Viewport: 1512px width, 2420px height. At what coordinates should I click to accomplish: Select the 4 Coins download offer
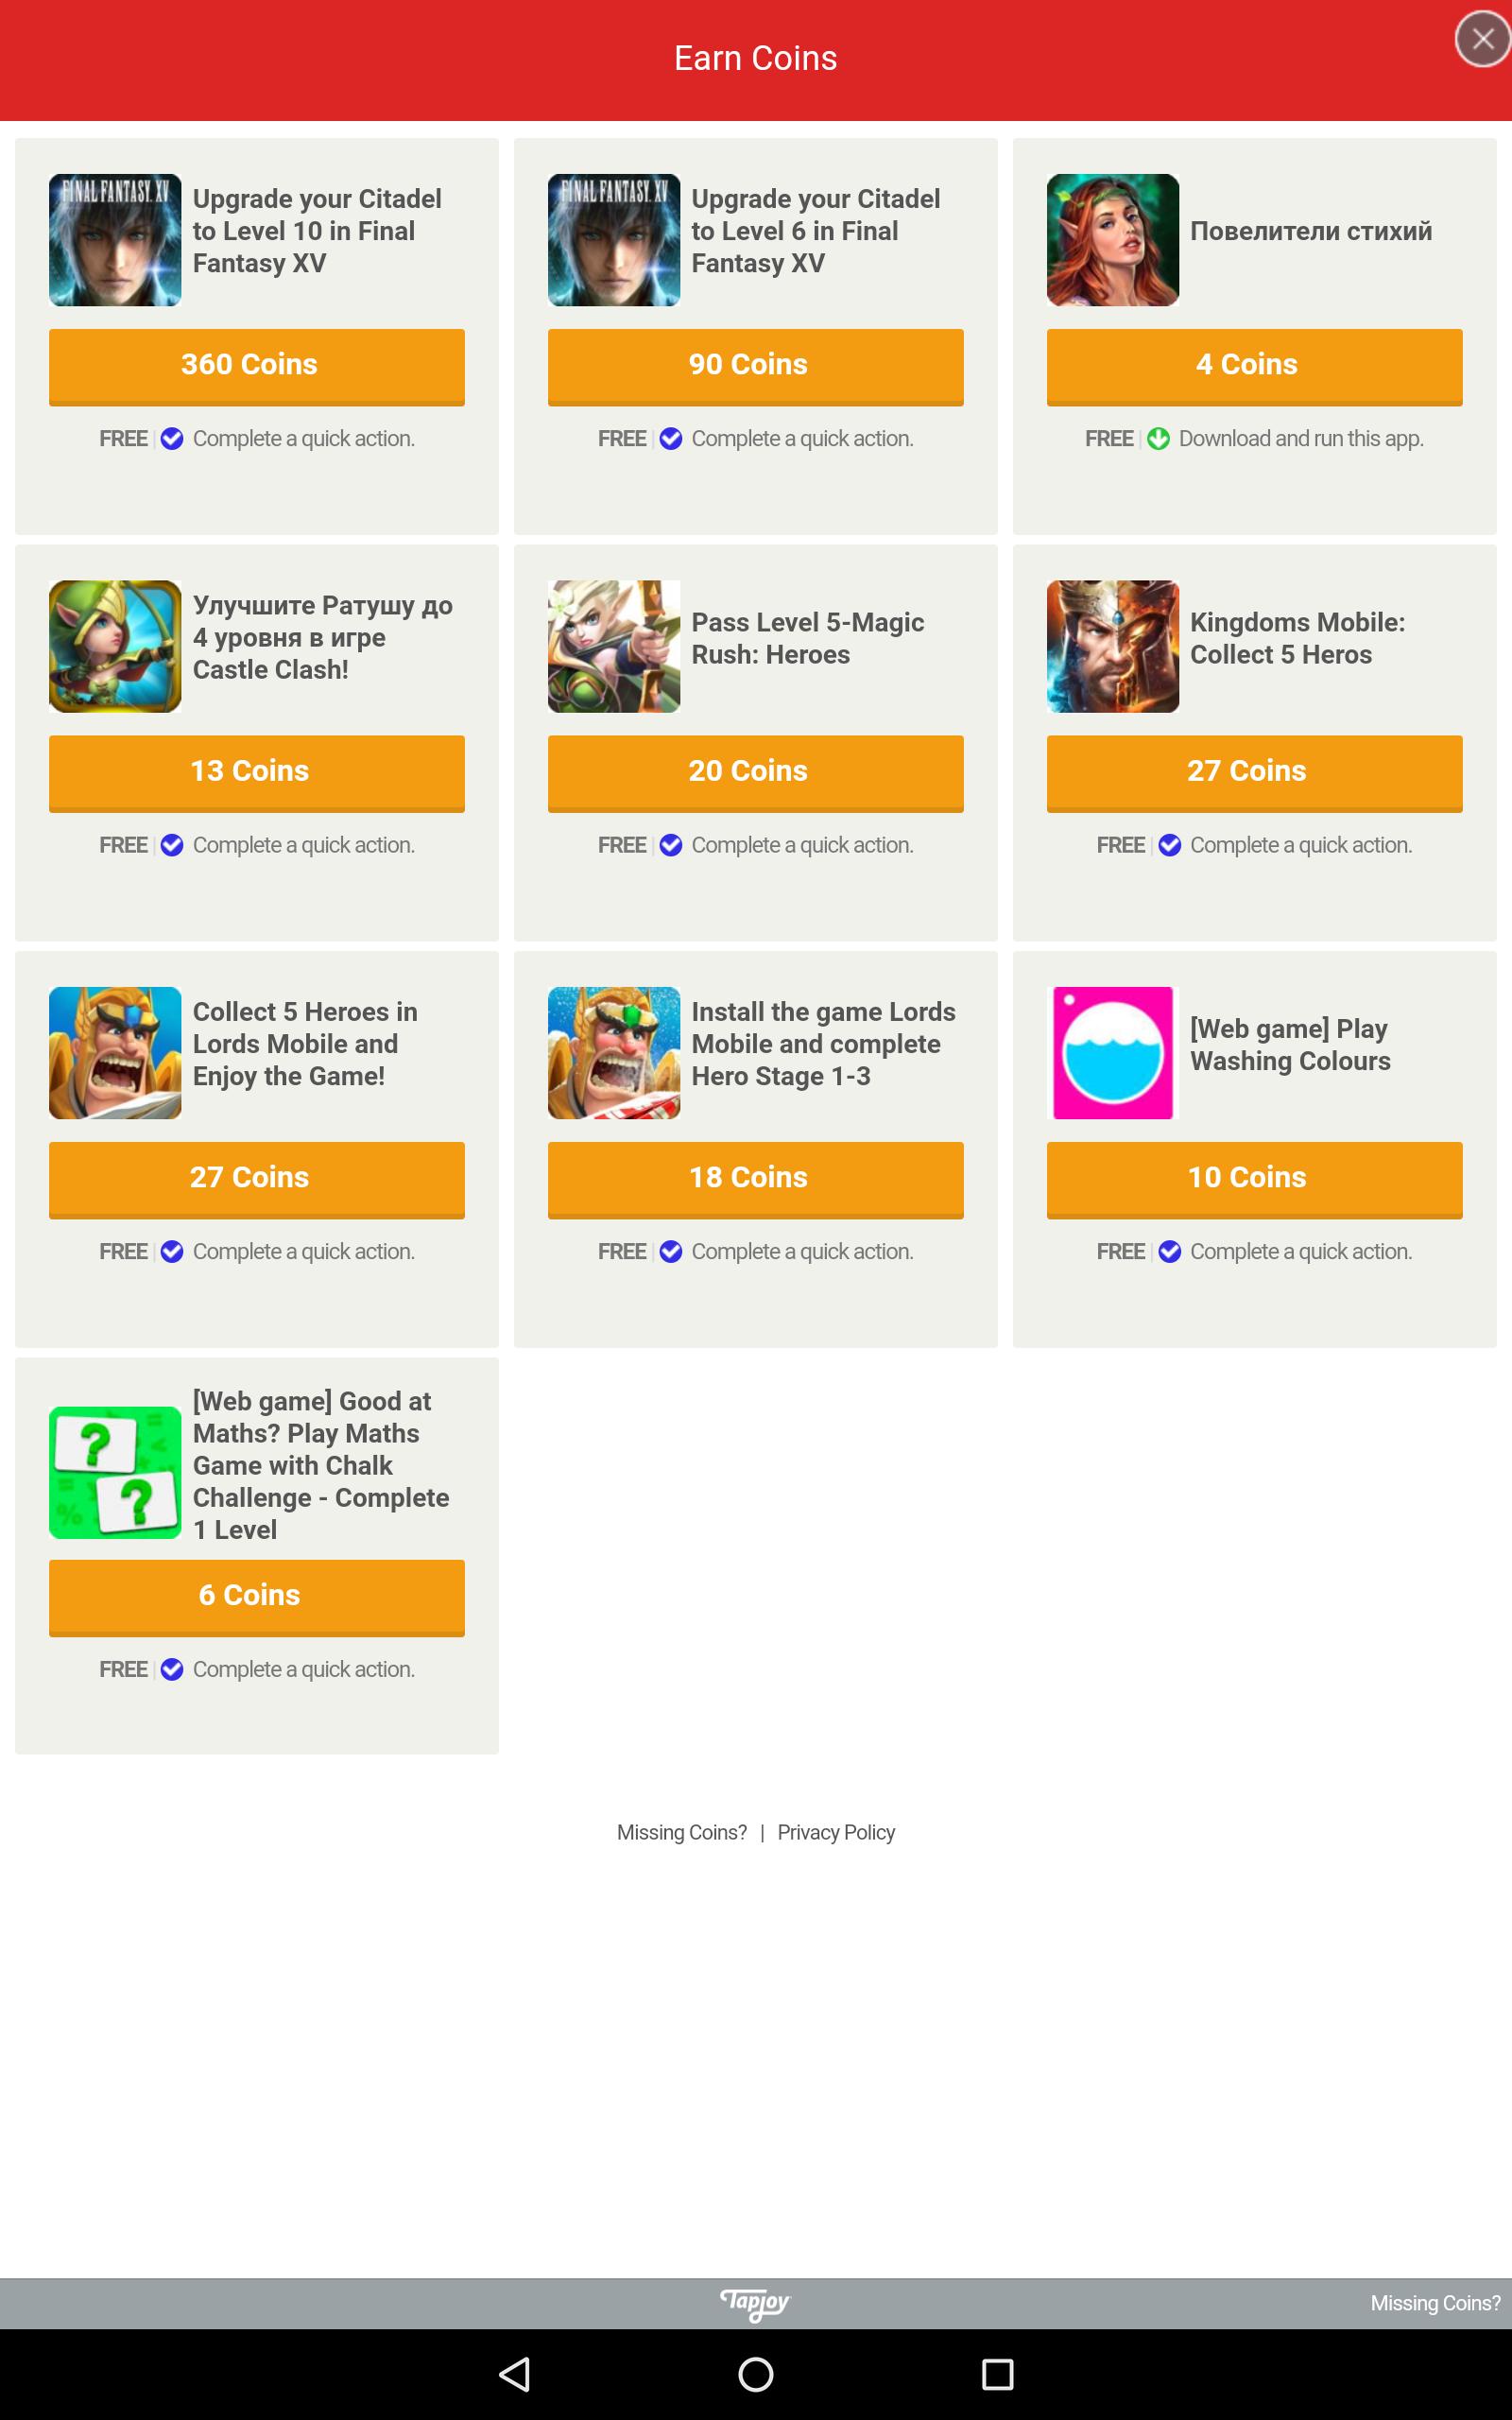point(1255,367)
